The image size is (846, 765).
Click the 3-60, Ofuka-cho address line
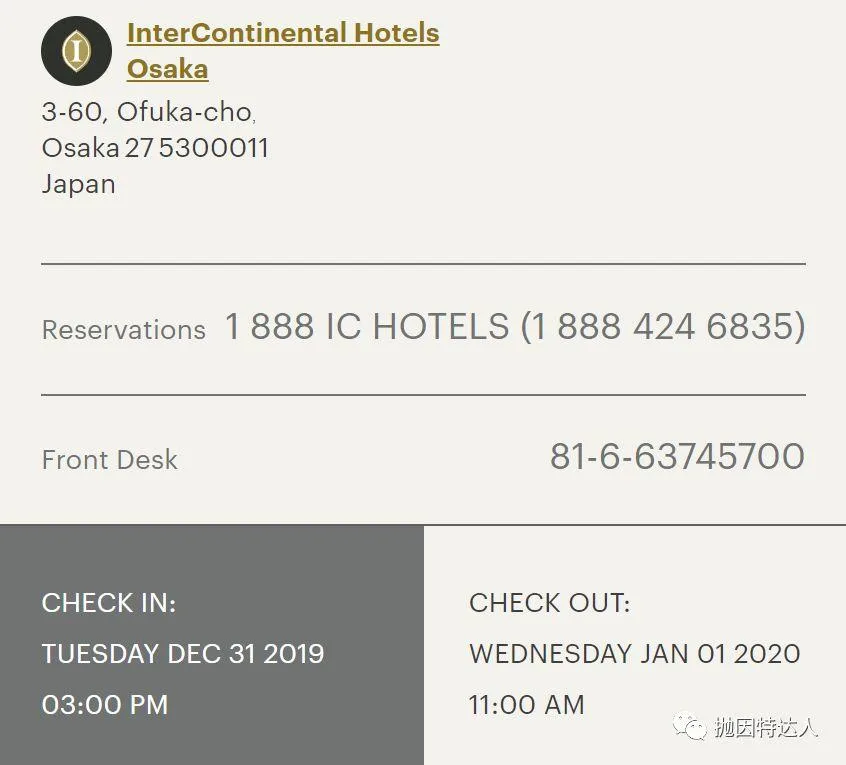coord(149,112)
